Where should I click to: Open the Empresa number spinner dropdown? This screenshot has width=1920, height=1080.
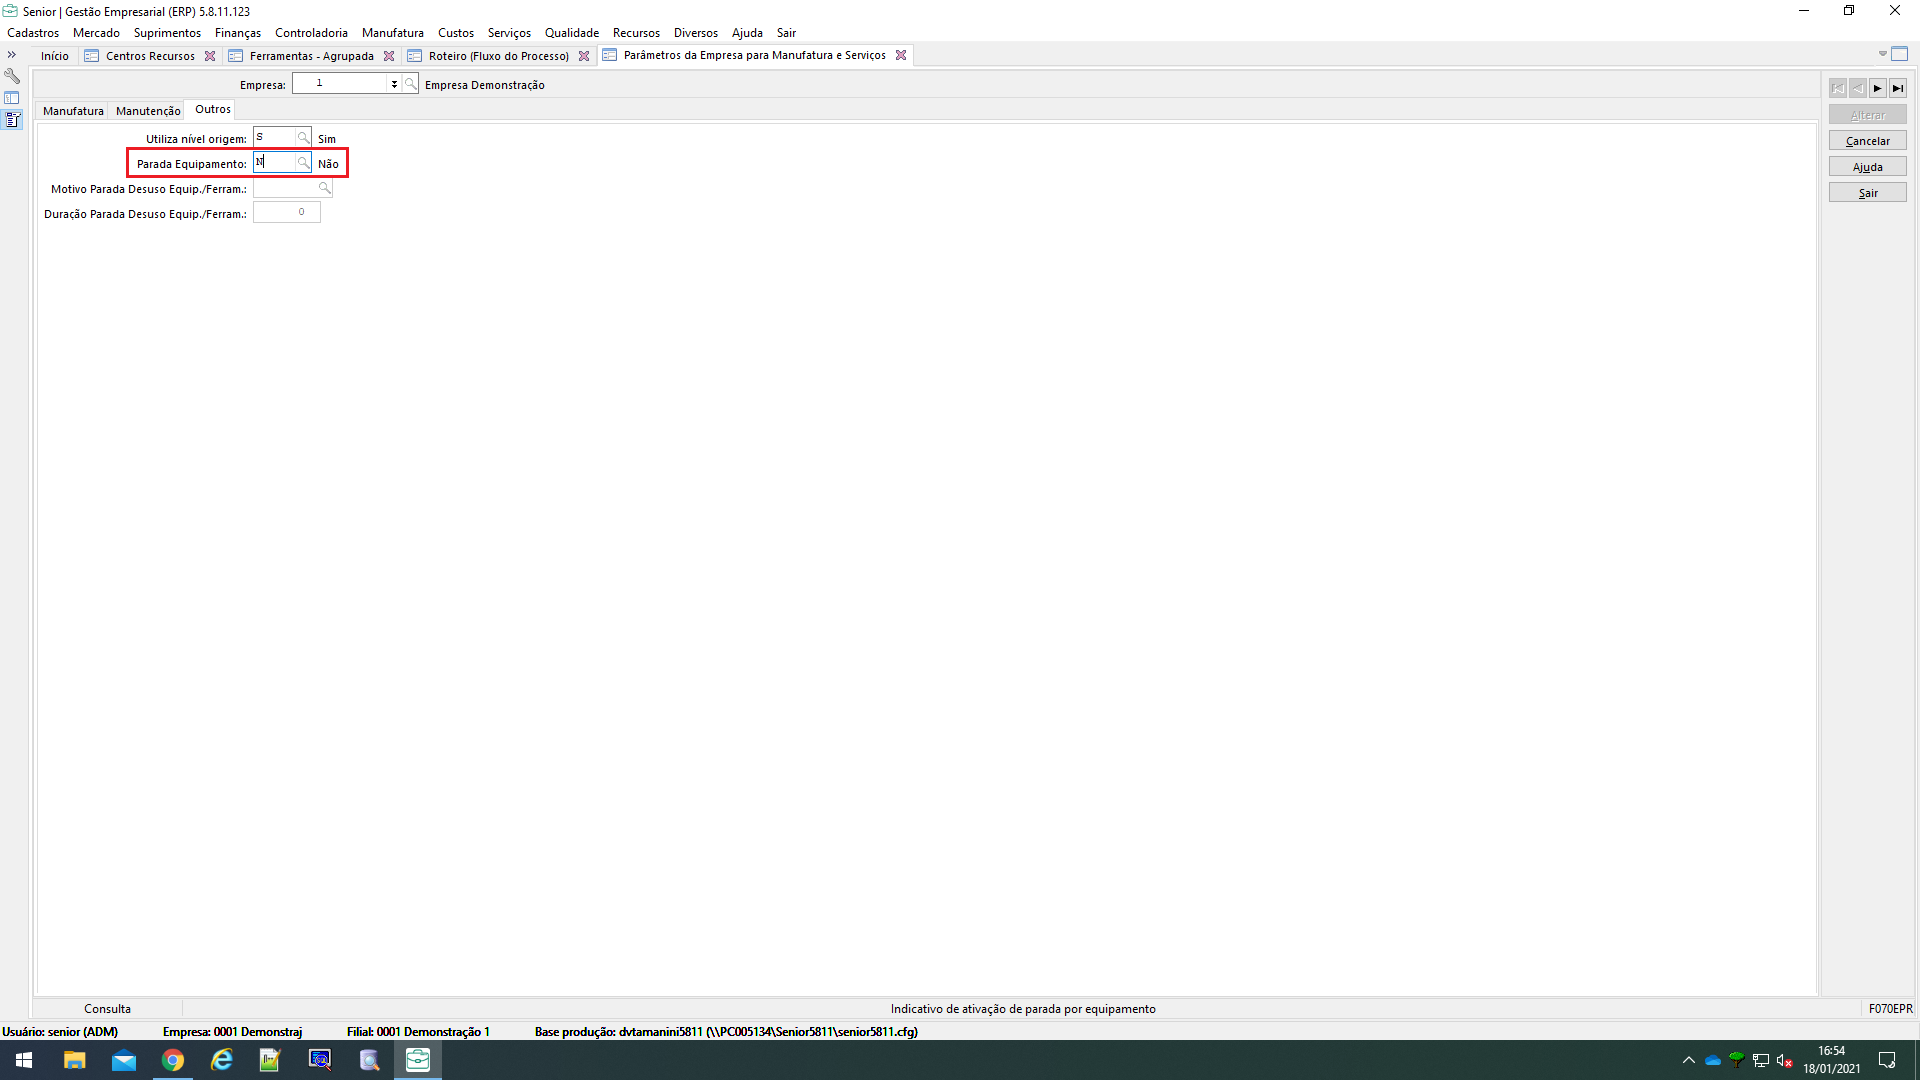click(x=394, y=84)
